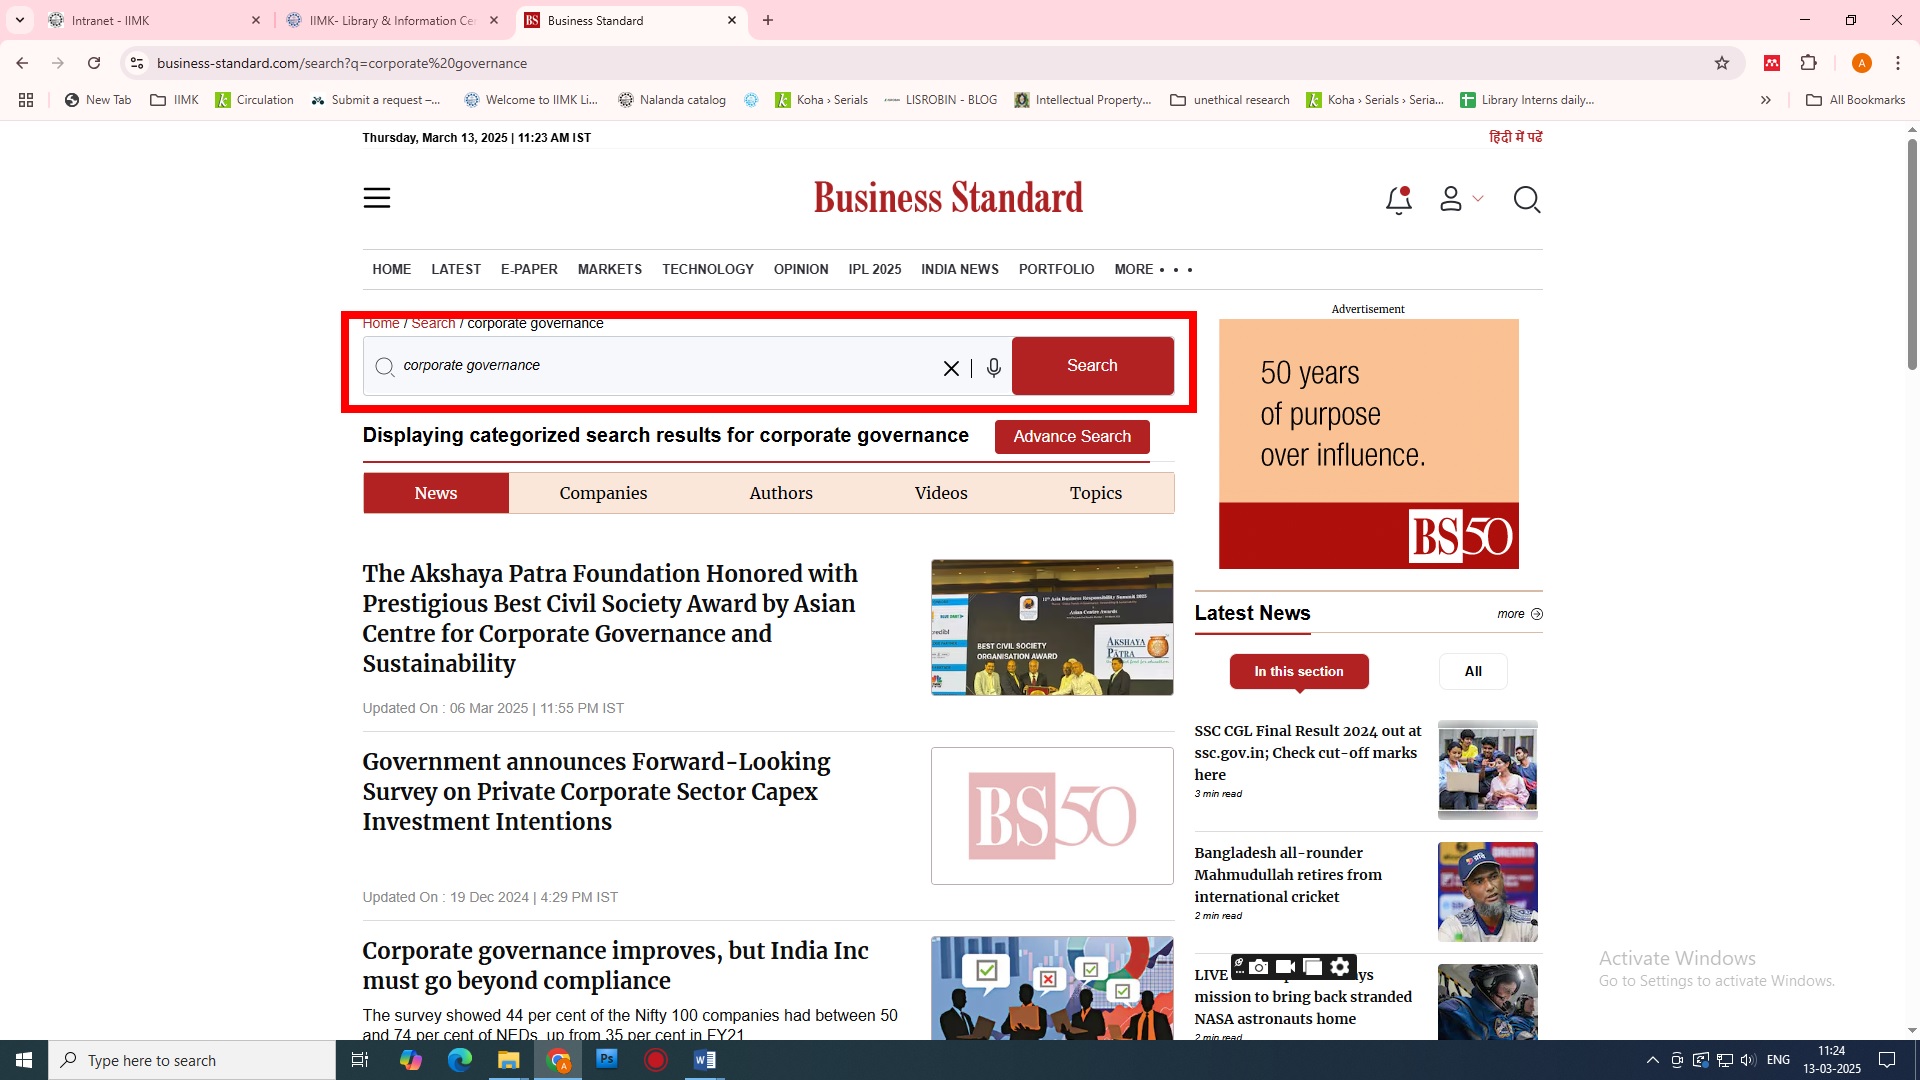Click the magnifier search icon in header
The height and width of the screenshot is (1080, 1920).
1526,200
